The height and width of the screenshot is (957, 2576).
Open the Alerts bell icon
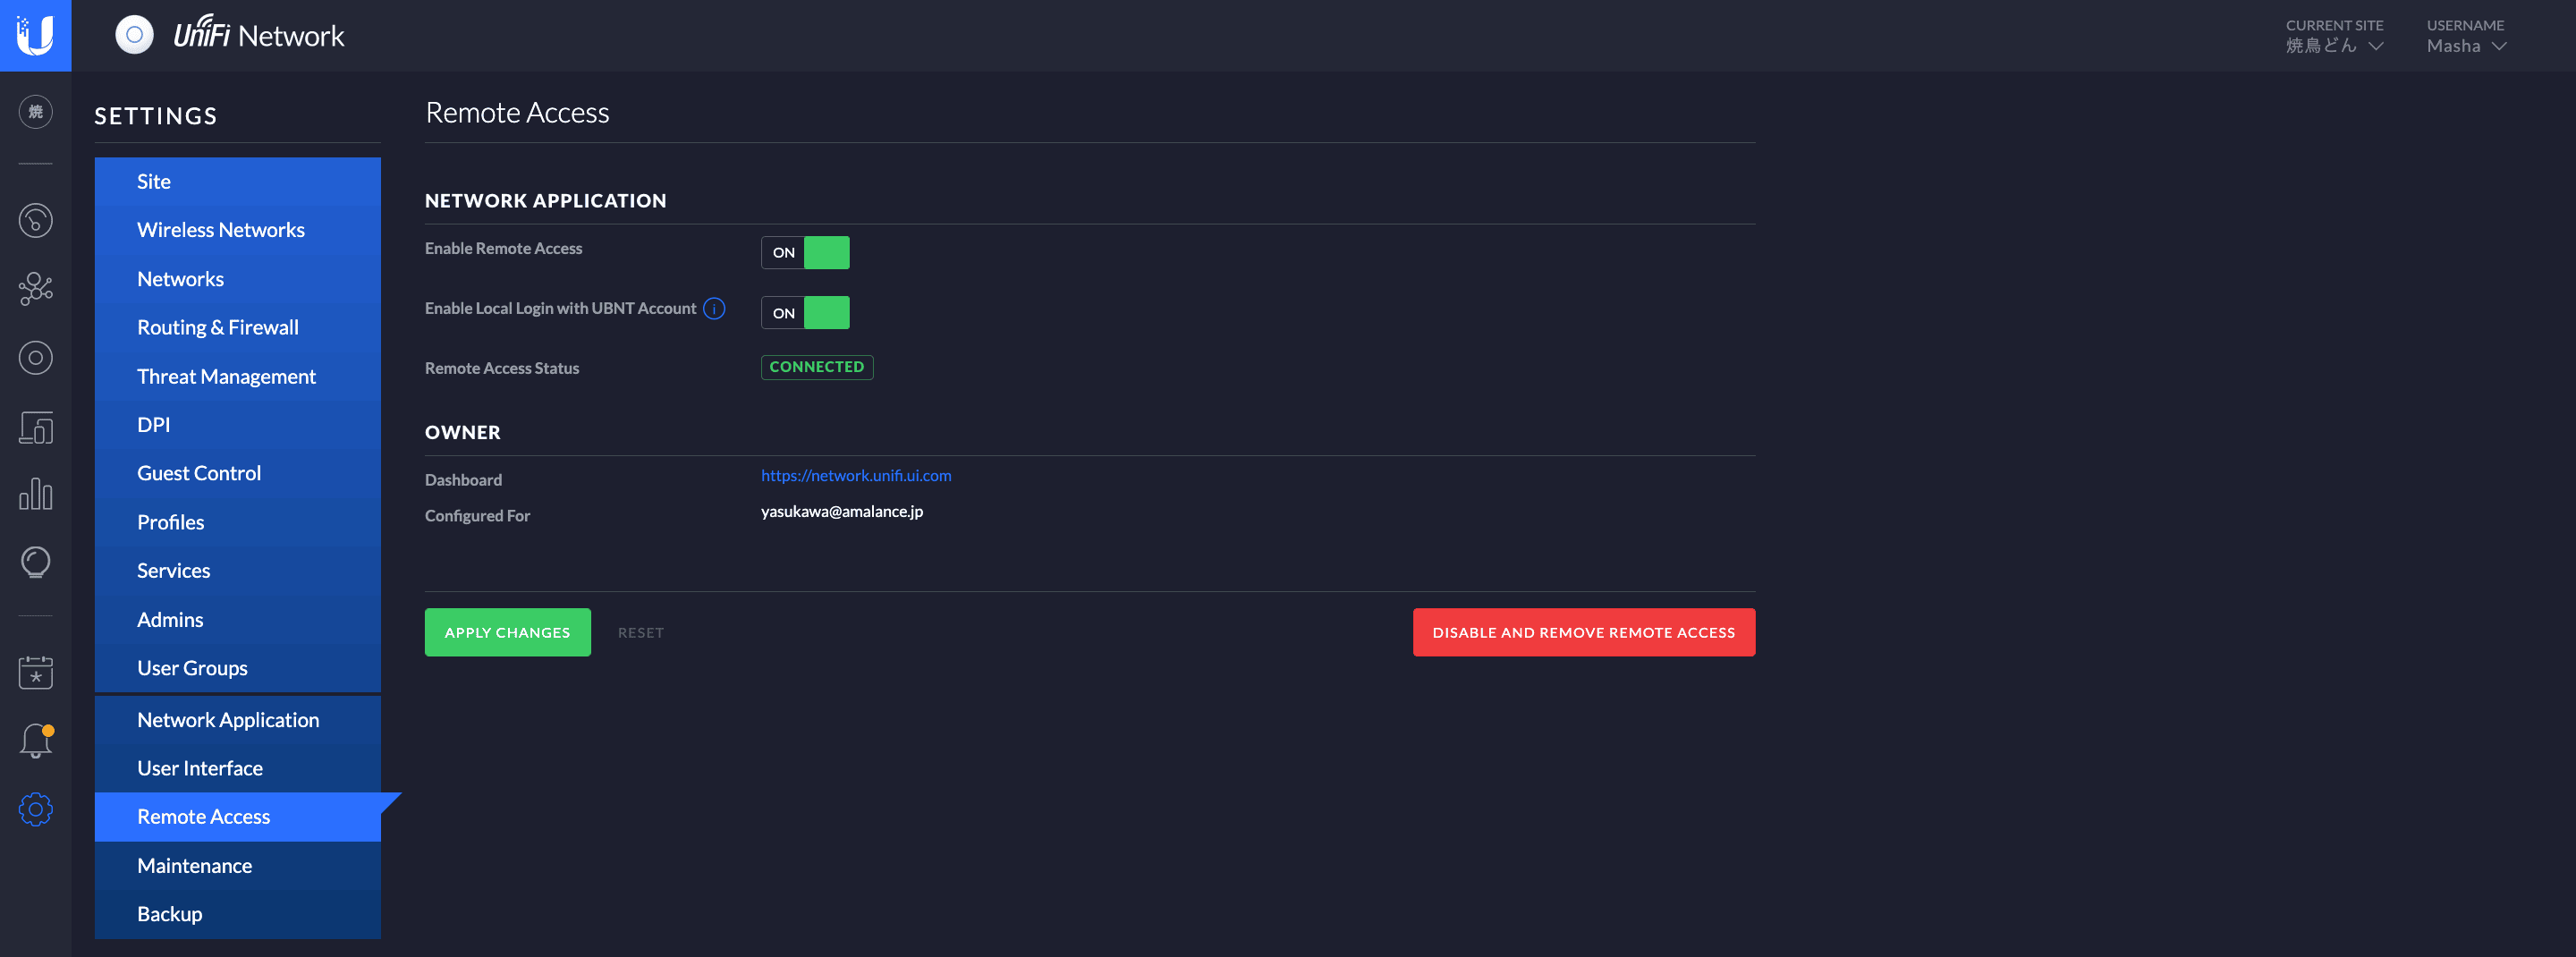click(x=36, y=740)
